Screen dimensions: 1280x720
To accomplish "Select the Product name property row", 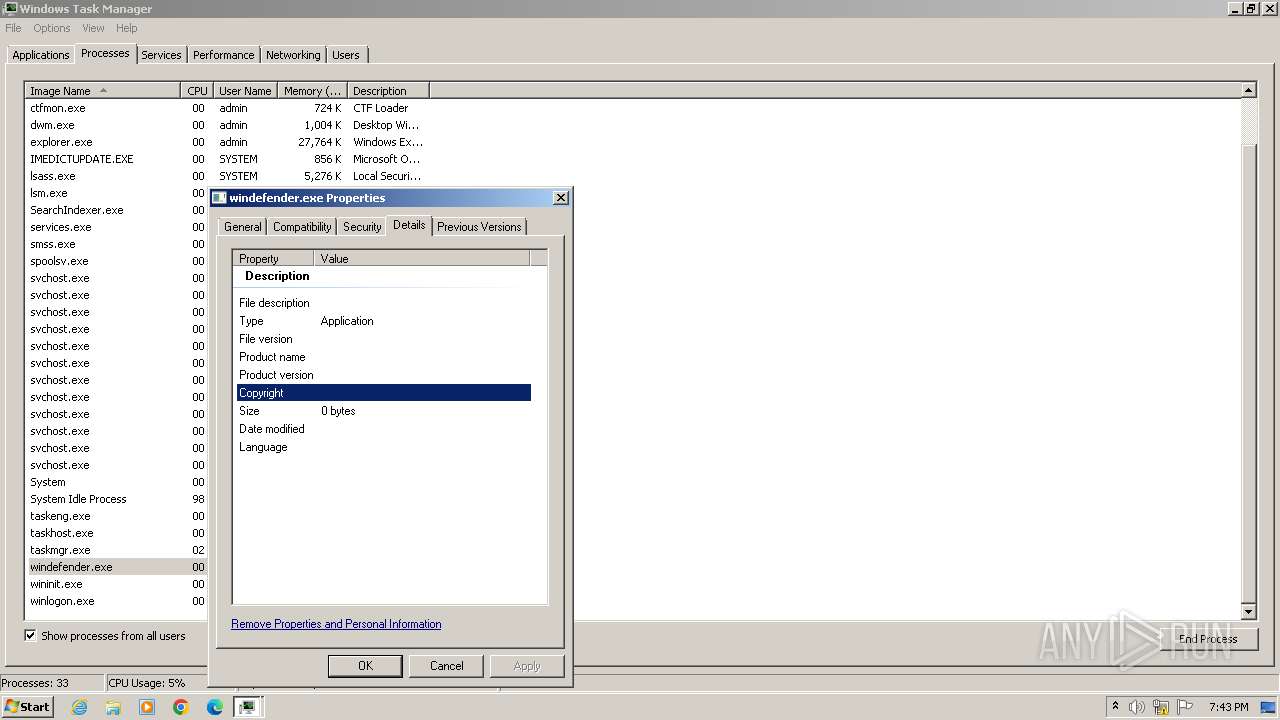I will point(384,357).
